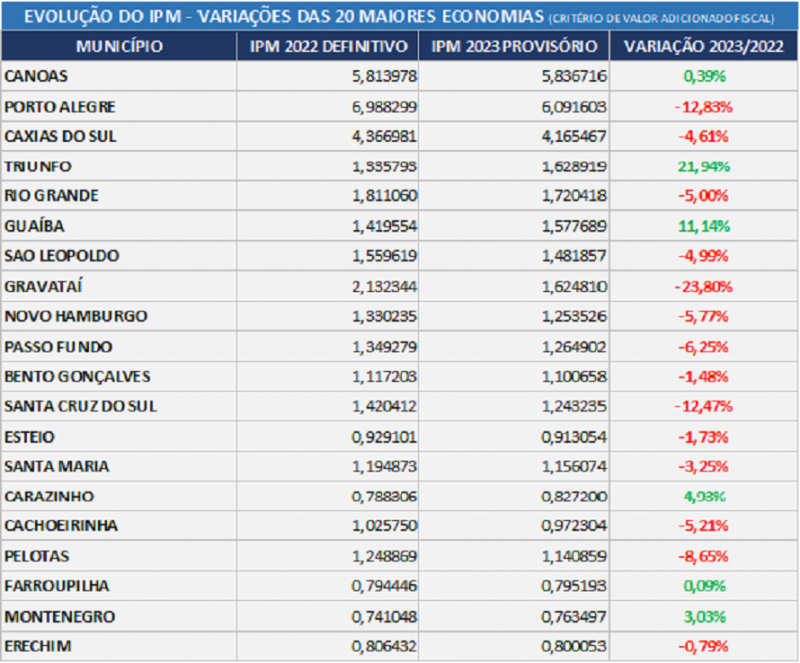This screenshot has width=800, height=663.
Task: Click the SANTA CRUZ DO SUL cell
Action: pos(119,406)
